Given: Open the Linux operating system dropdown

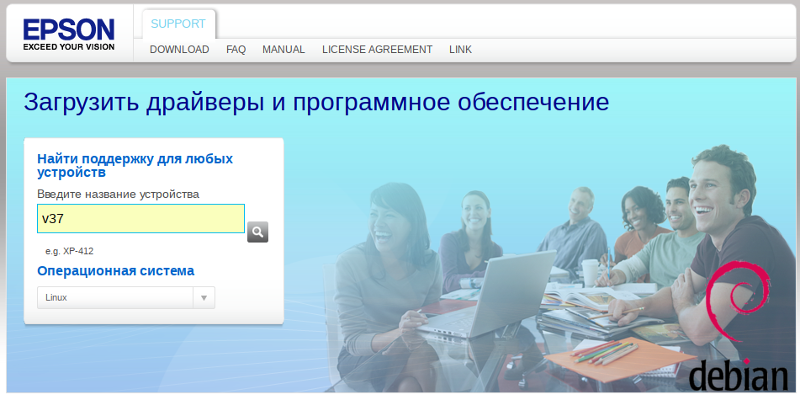Looking at the screenshot, I should tap(126, 297).
